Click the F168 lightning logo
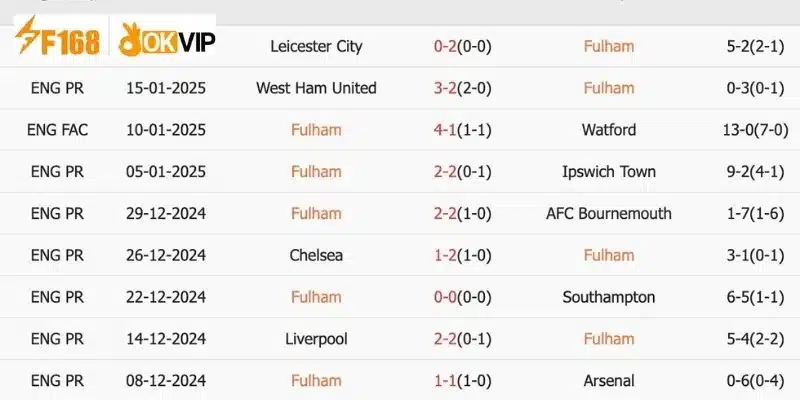The height and width of the screenshot is (400, 800). pyautogui.click(x=57, y=35)
